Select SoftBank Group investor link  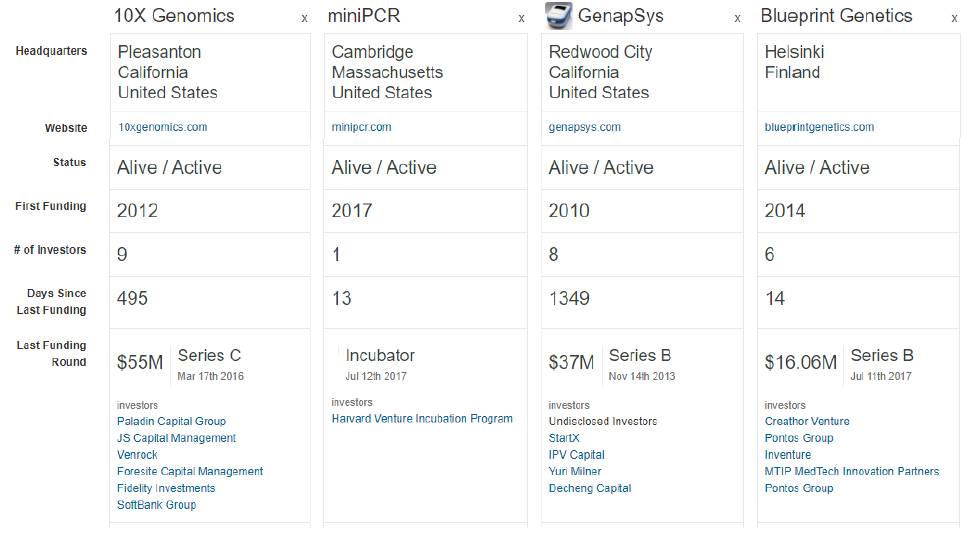(156, 505)
